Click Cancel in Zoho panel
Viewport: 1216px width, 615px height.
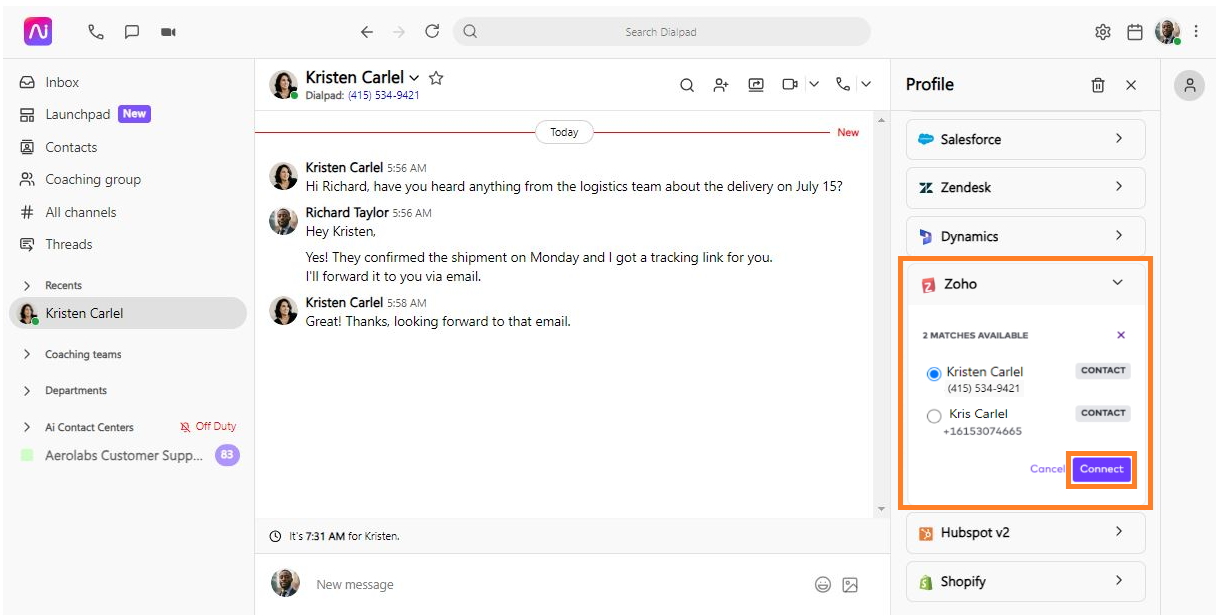1047,469
